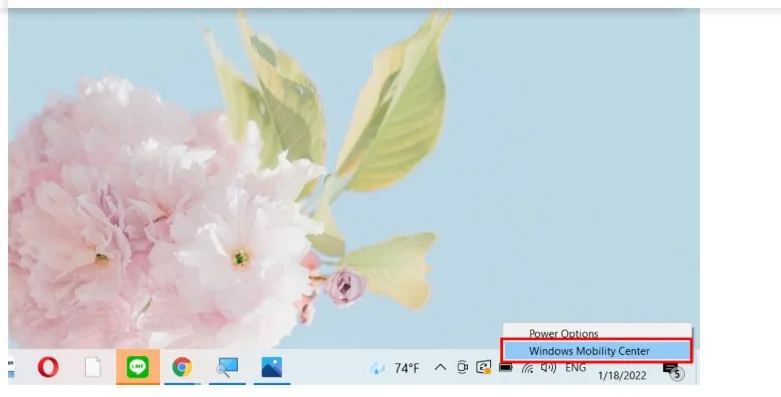
Task: Open the Opera browser from the taskbar
Action: (x=48, y=368)
